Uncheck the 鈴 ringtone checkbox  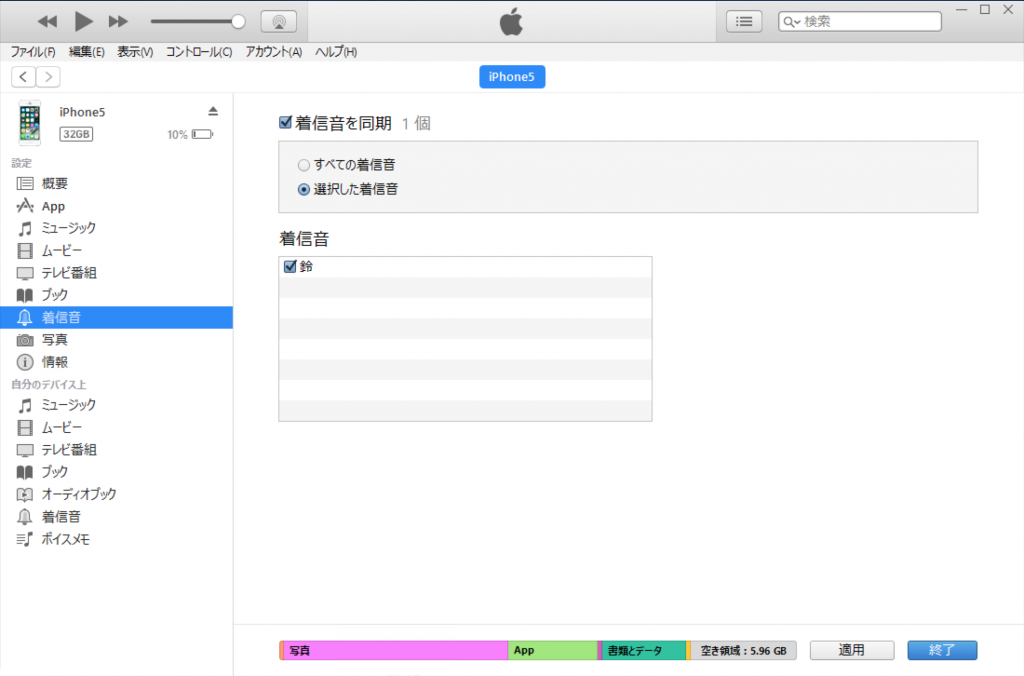[x=290, y=266]
